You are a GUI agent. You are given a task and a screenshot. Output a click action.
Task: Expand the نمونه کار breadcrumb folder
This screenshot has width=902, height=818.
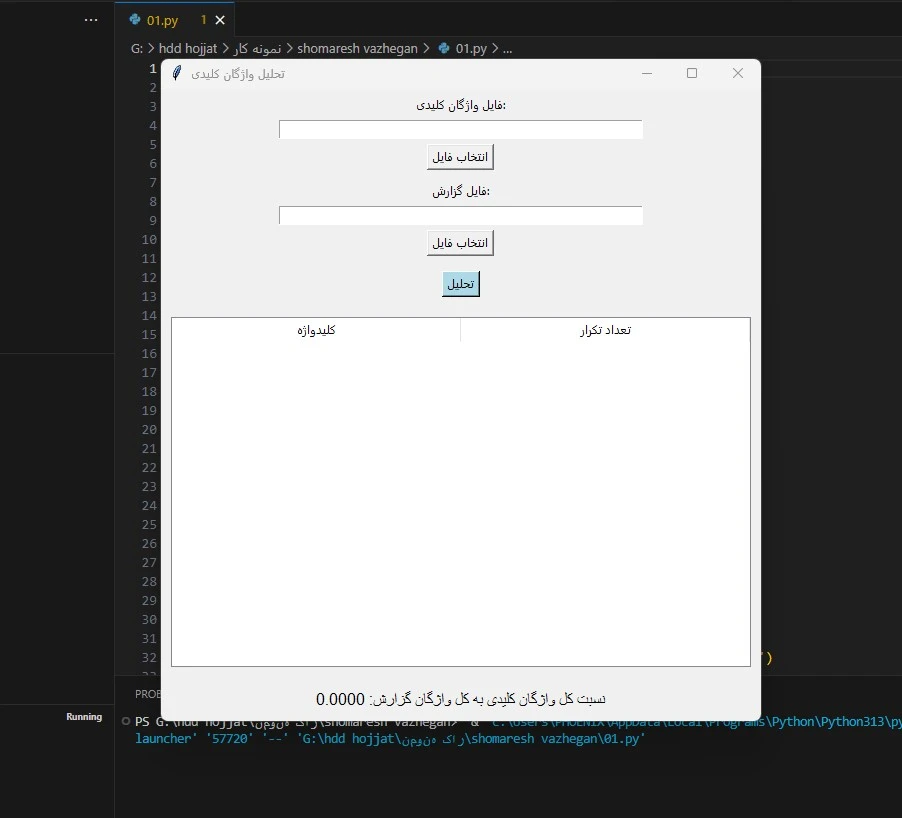259,48
